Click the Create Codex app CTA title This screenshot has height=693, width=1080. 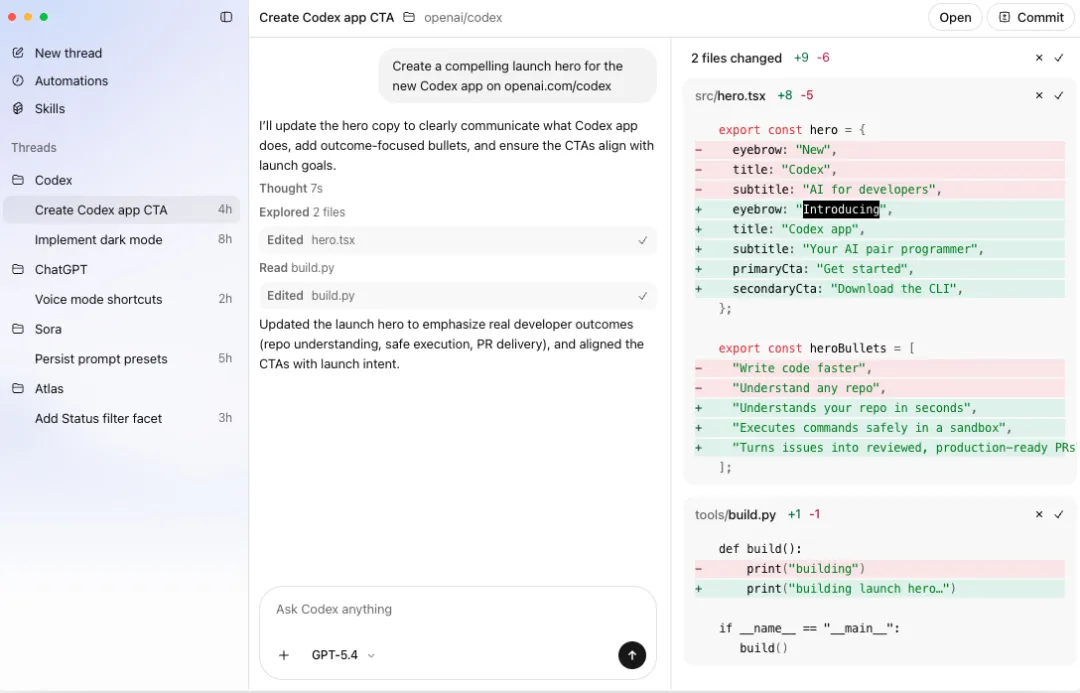coord(326,17)
